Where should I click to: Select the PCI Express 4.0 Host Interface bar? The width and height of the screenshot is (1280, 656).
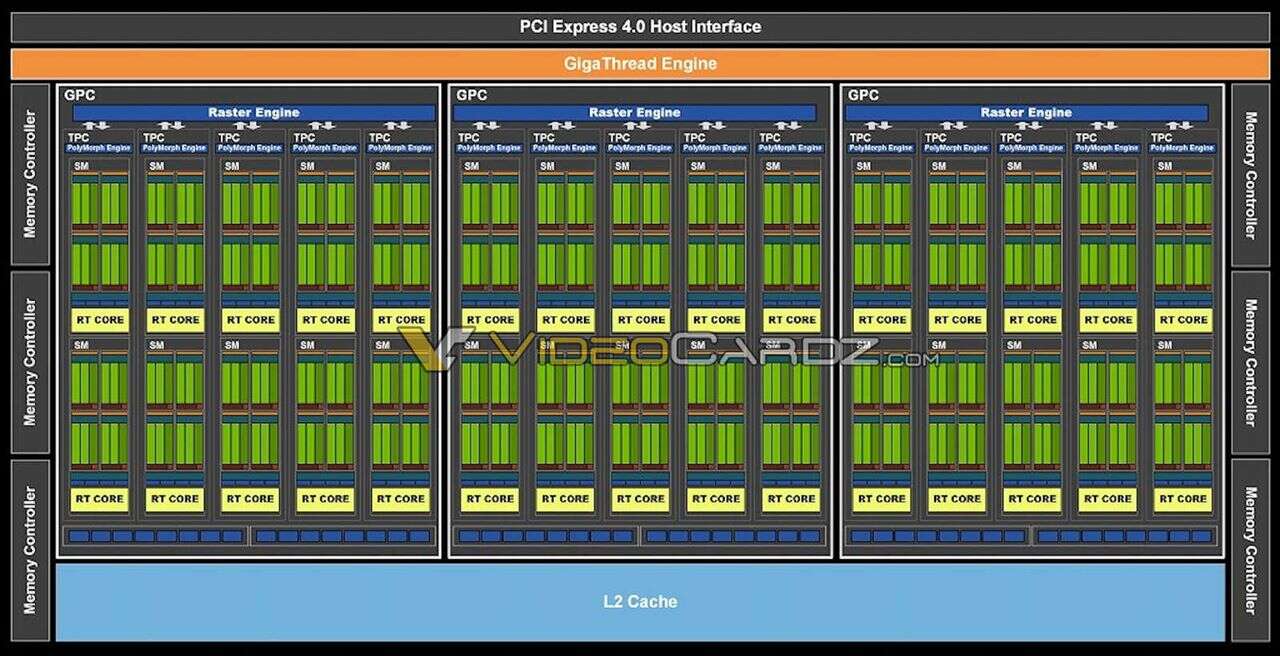640,26
